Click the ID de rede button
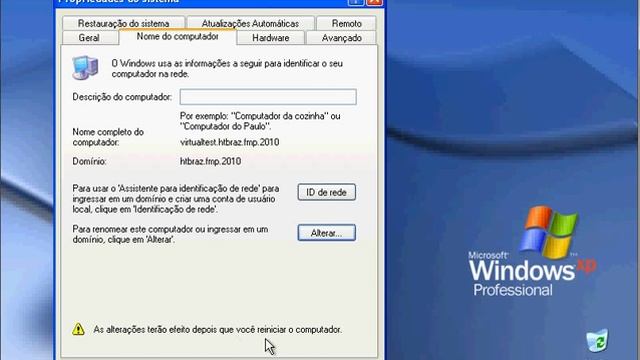This screenshot has width=640, height=360. (327, 192)
